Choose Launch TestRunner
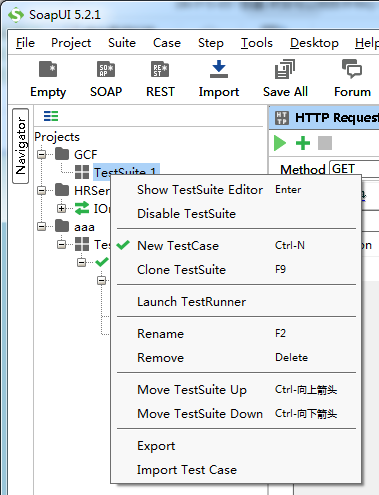Screen dimensions: 379x495 pyautogui.click(x=236, y=302)
